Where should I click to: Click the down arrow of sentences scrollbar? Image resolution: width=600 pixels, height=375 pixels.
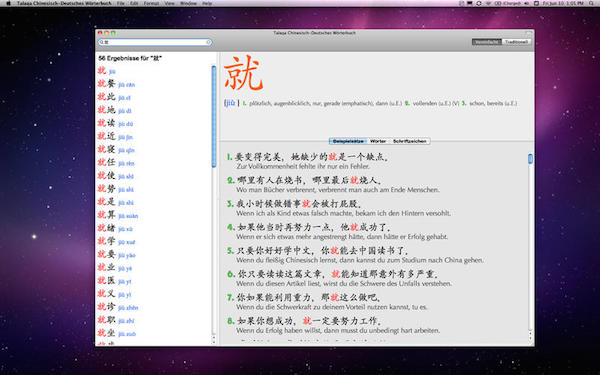point(530,339)
